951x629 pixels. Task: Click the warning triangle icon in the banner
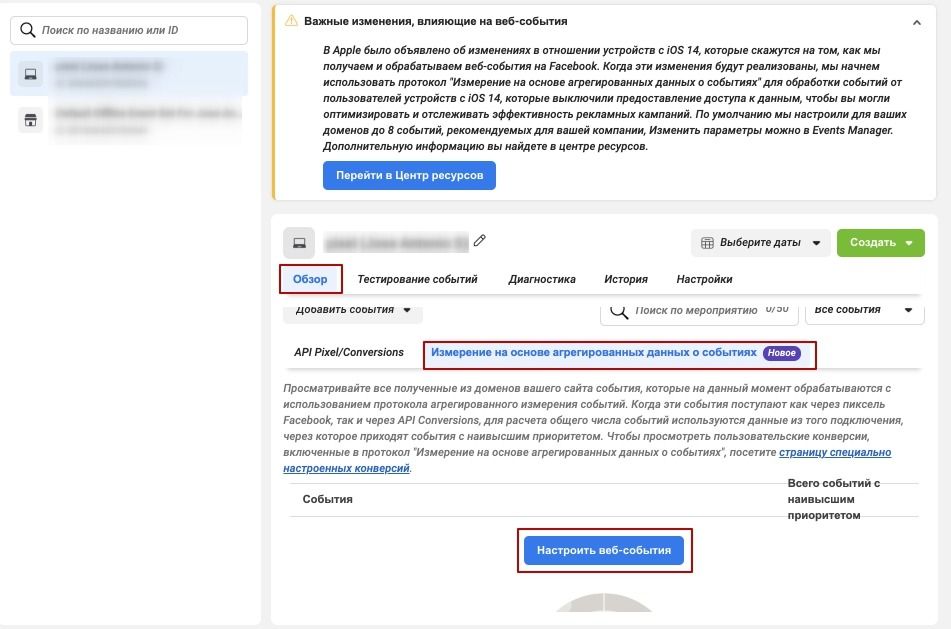(291, 20)
